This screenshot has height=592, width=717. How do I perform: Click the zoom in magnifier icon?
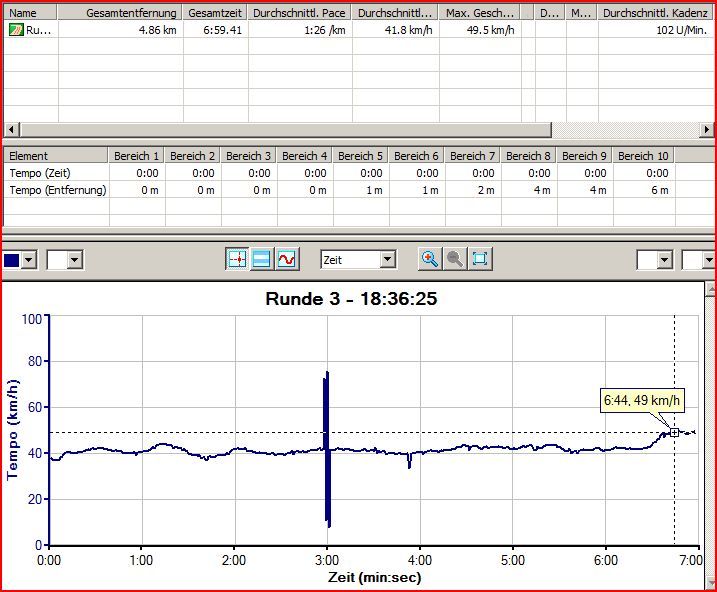430,259
